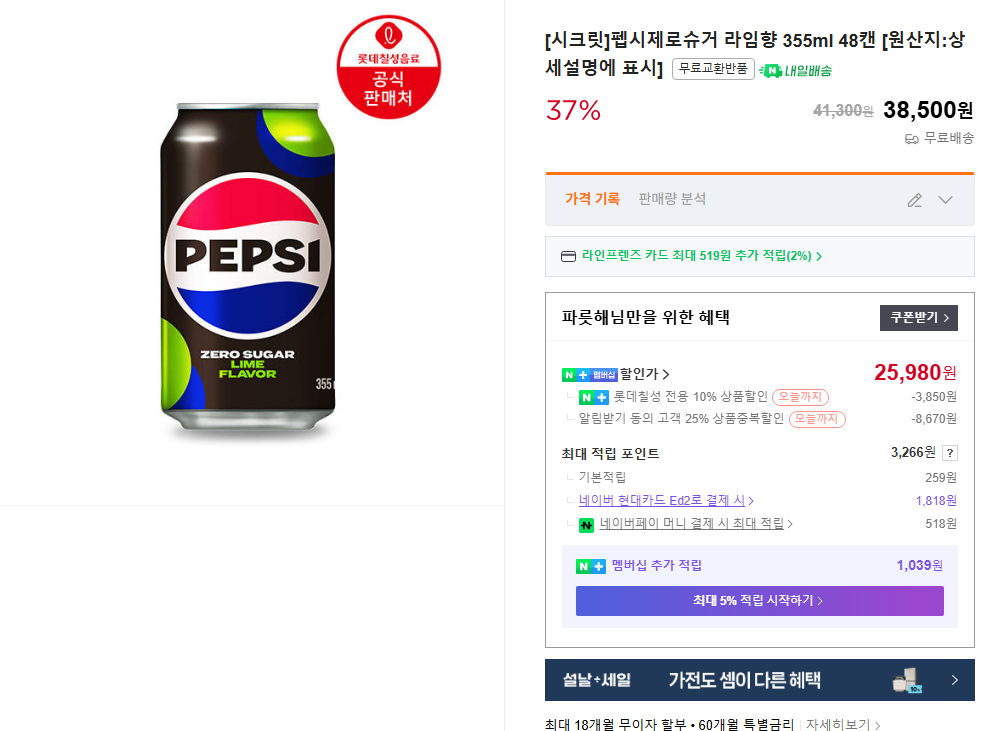Expand the price history panel chevron
Viewport: 1008px width, 731px height.
coord(946,200)
